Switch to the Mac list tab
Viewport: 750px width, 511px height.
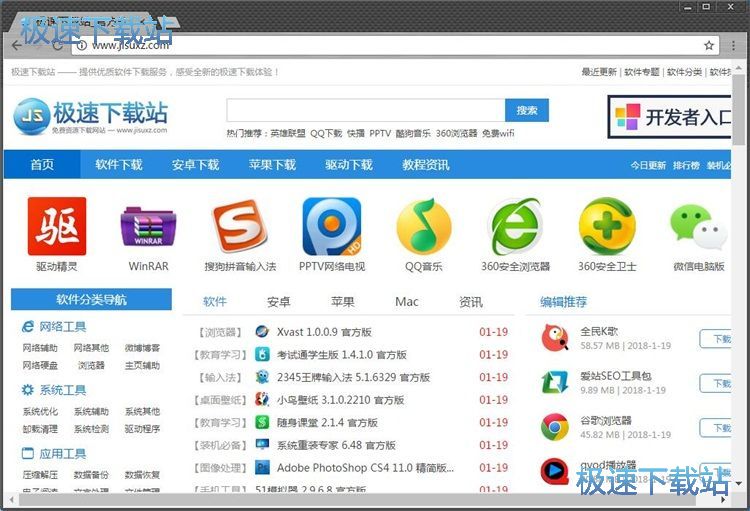pos(407,301)
